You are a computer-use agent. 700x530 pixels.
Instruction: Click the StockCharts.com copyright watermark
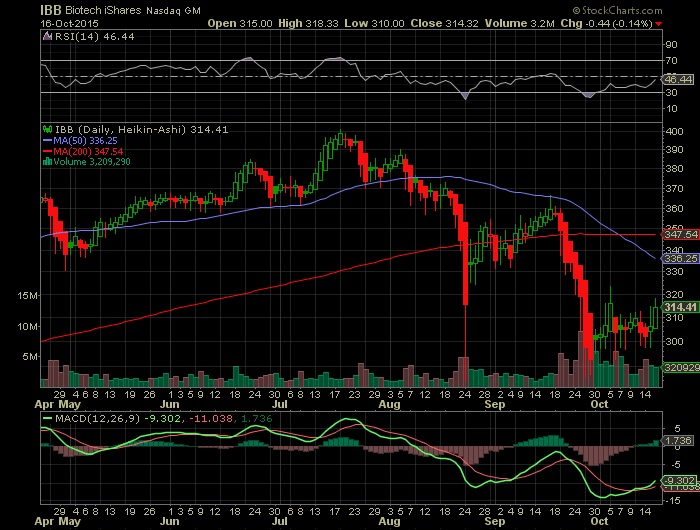639,9
